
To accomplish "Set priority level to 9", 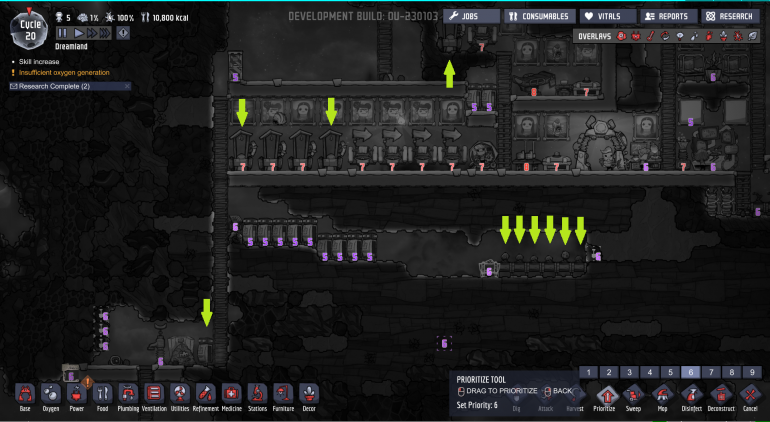I will tap(752, 372).
